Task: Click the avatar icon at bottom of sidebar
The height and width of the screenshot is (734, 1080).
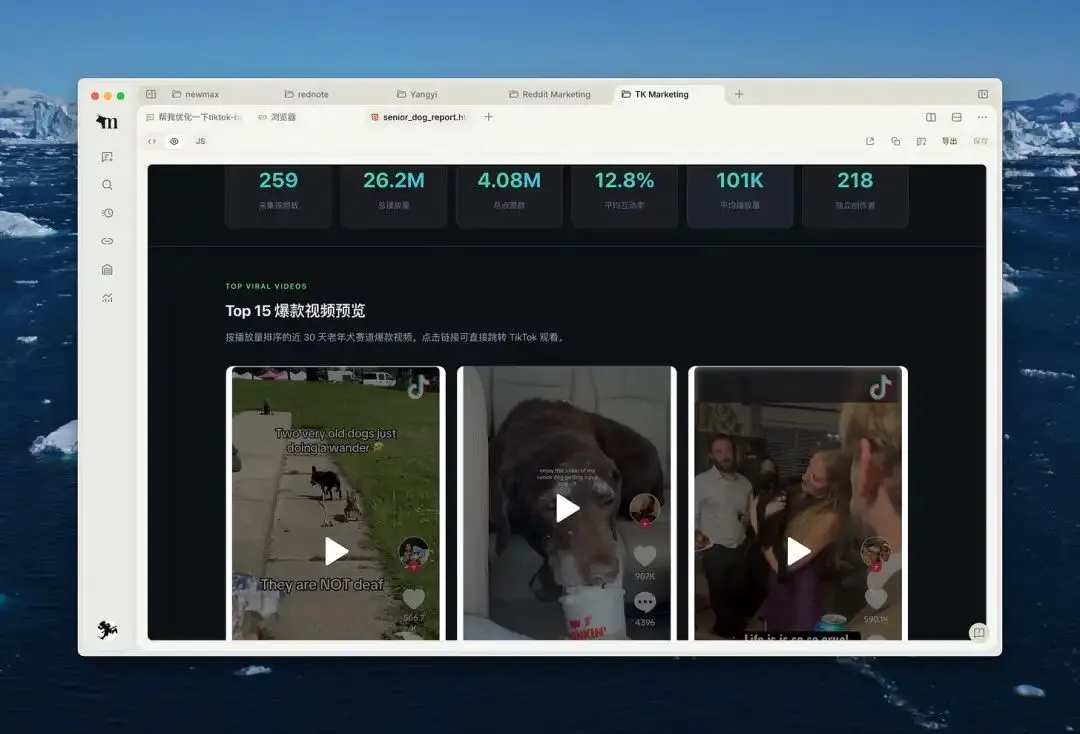Action: click(x=107, y=629)
